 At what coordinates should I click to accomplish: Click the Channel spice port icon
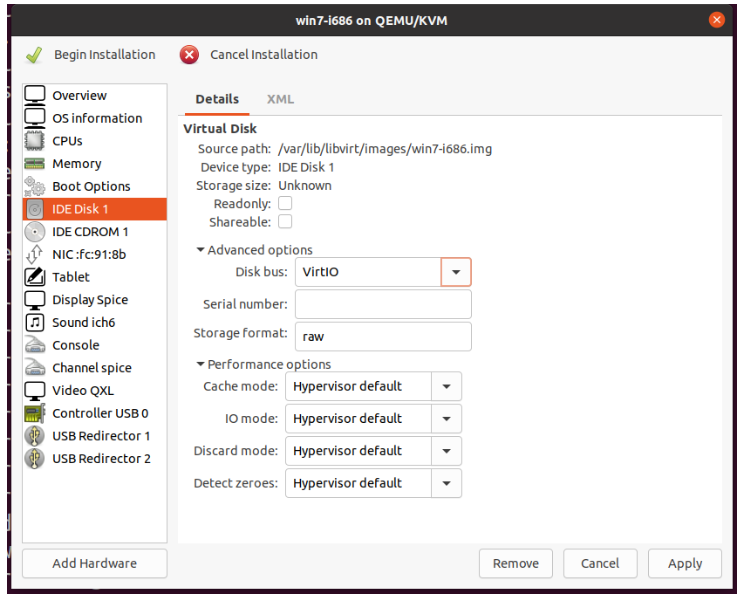[35, 367]
